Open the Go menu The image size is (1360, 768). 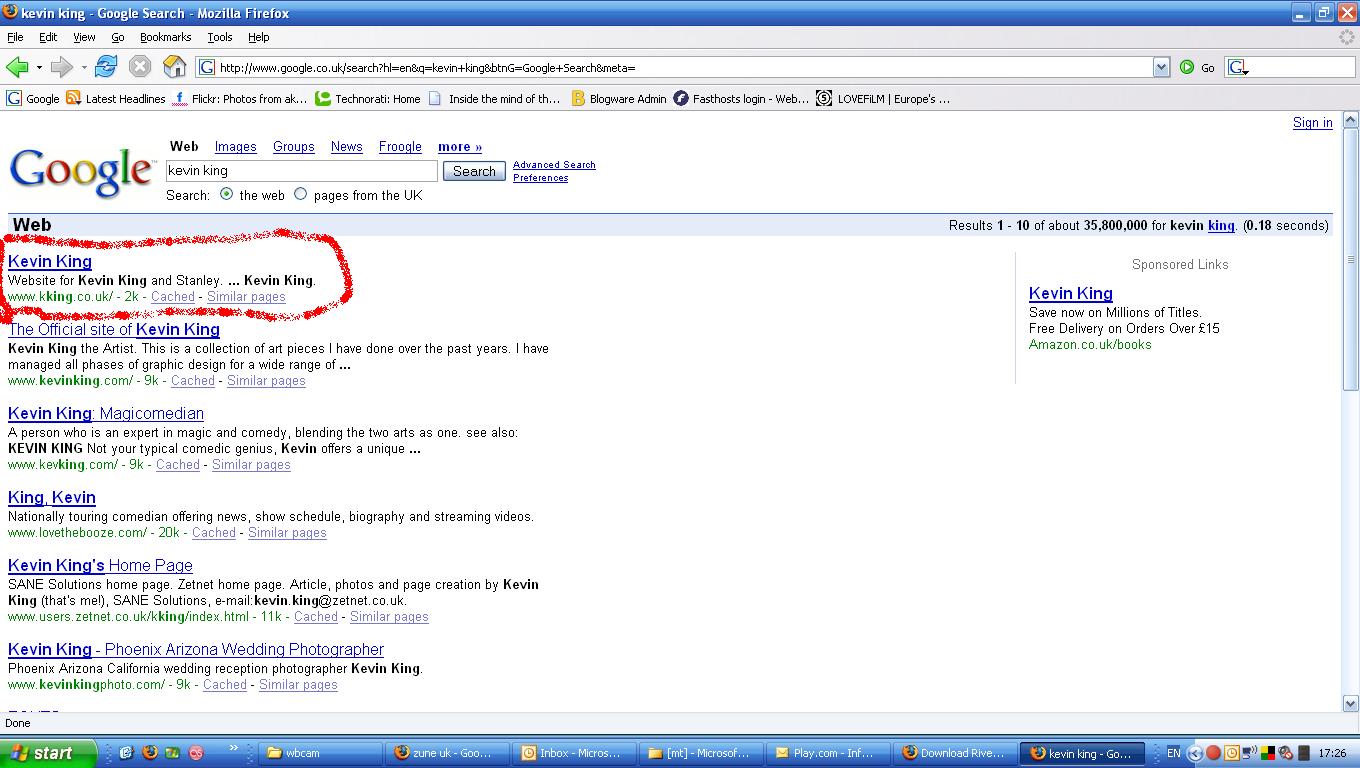(x=118, y=37)
